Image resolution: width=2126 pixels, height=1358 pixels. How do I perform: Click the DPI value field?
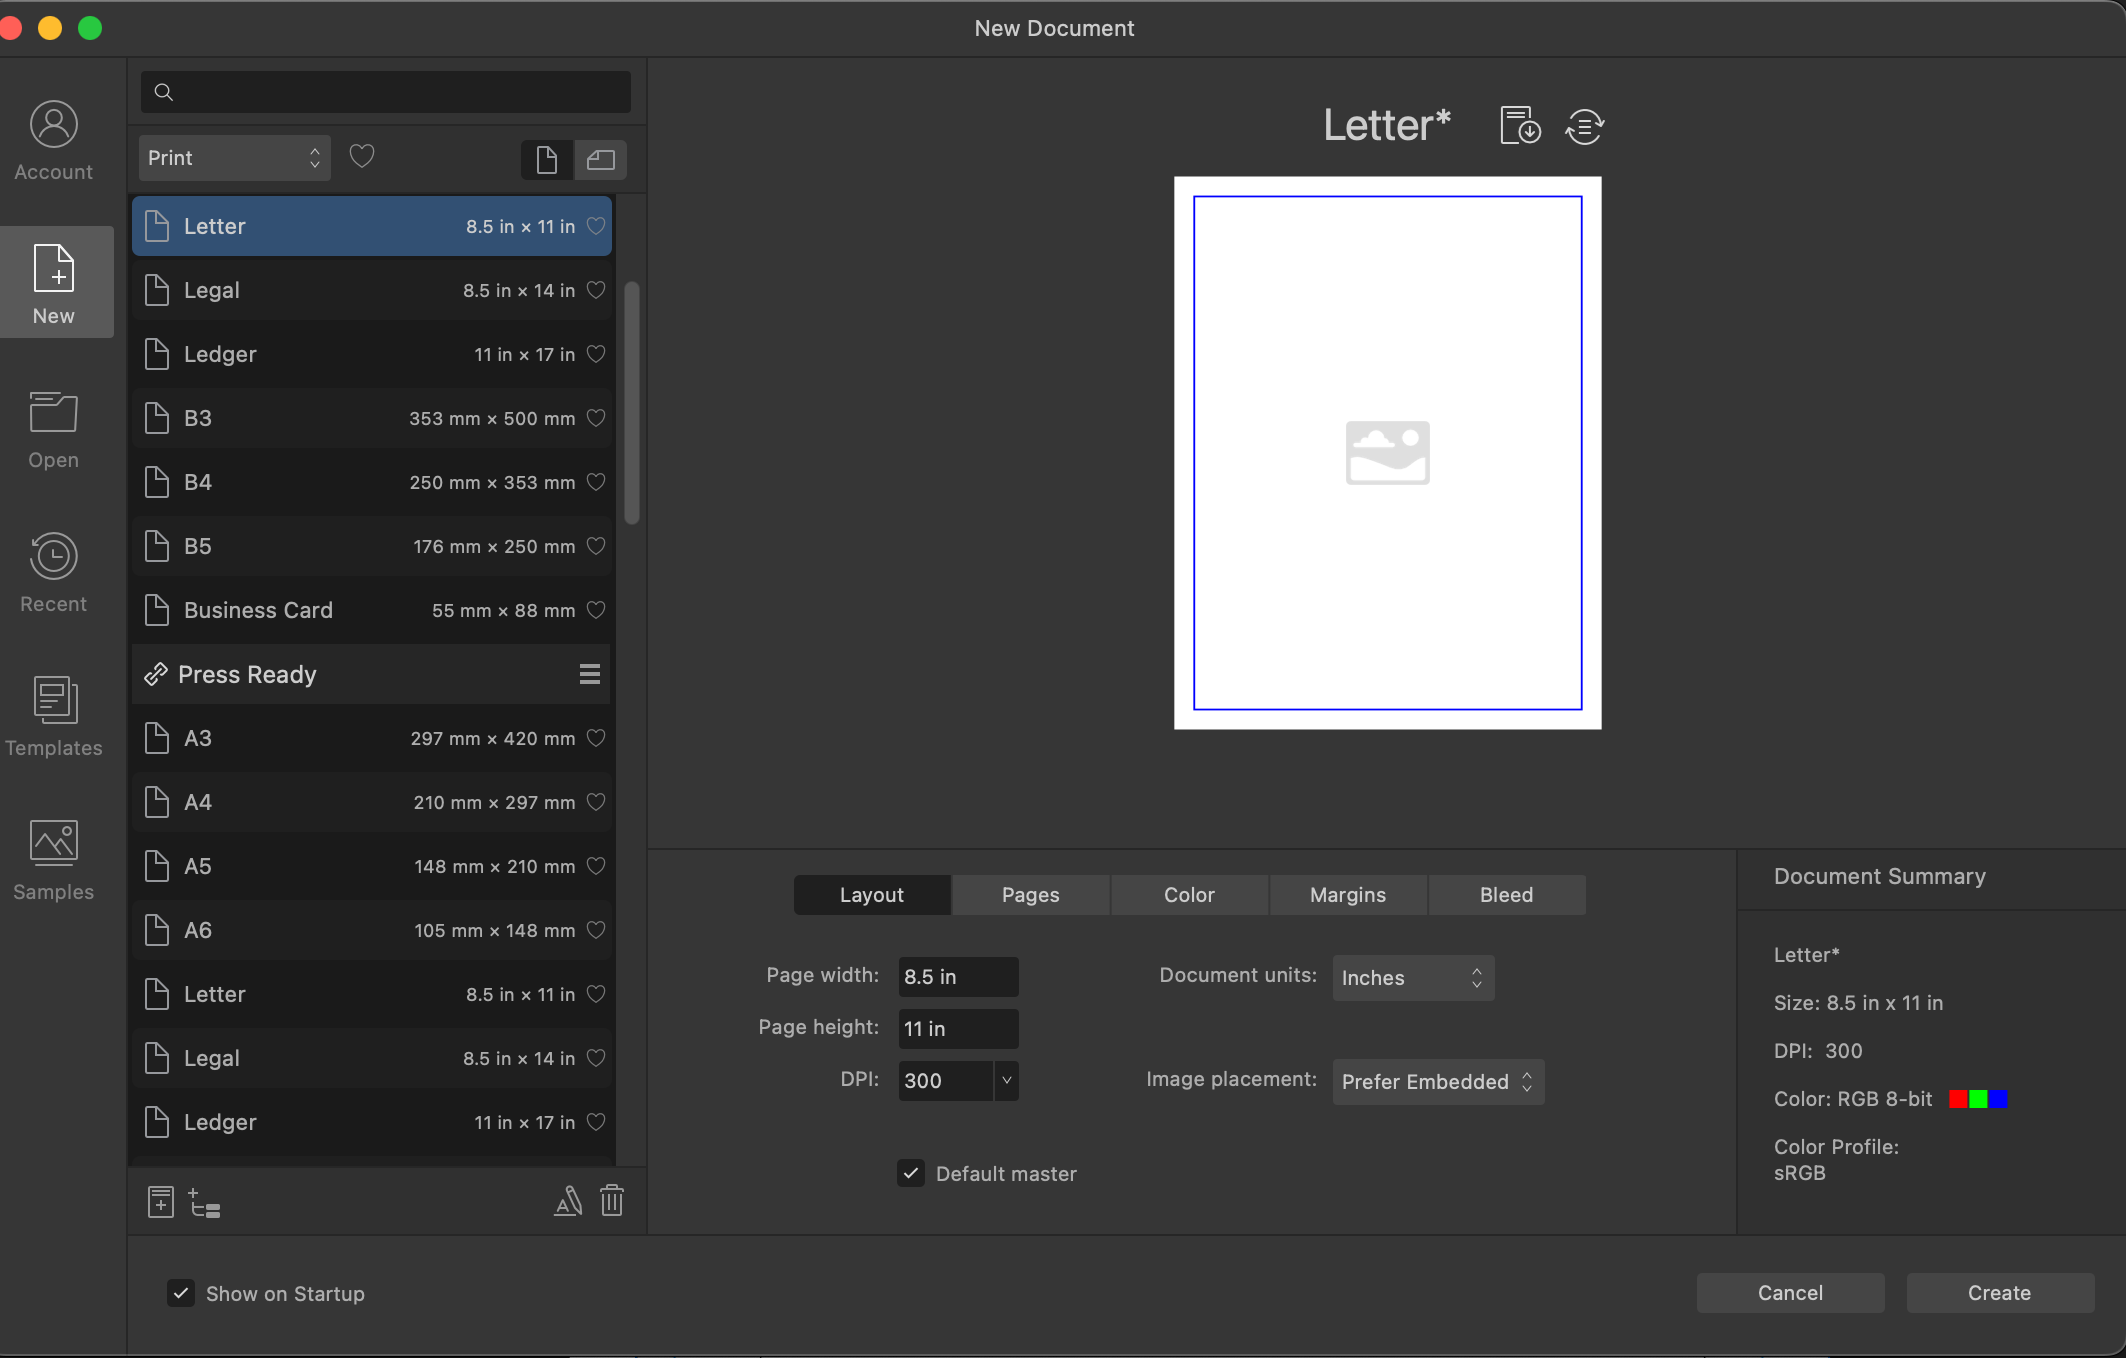[946, 1081]
